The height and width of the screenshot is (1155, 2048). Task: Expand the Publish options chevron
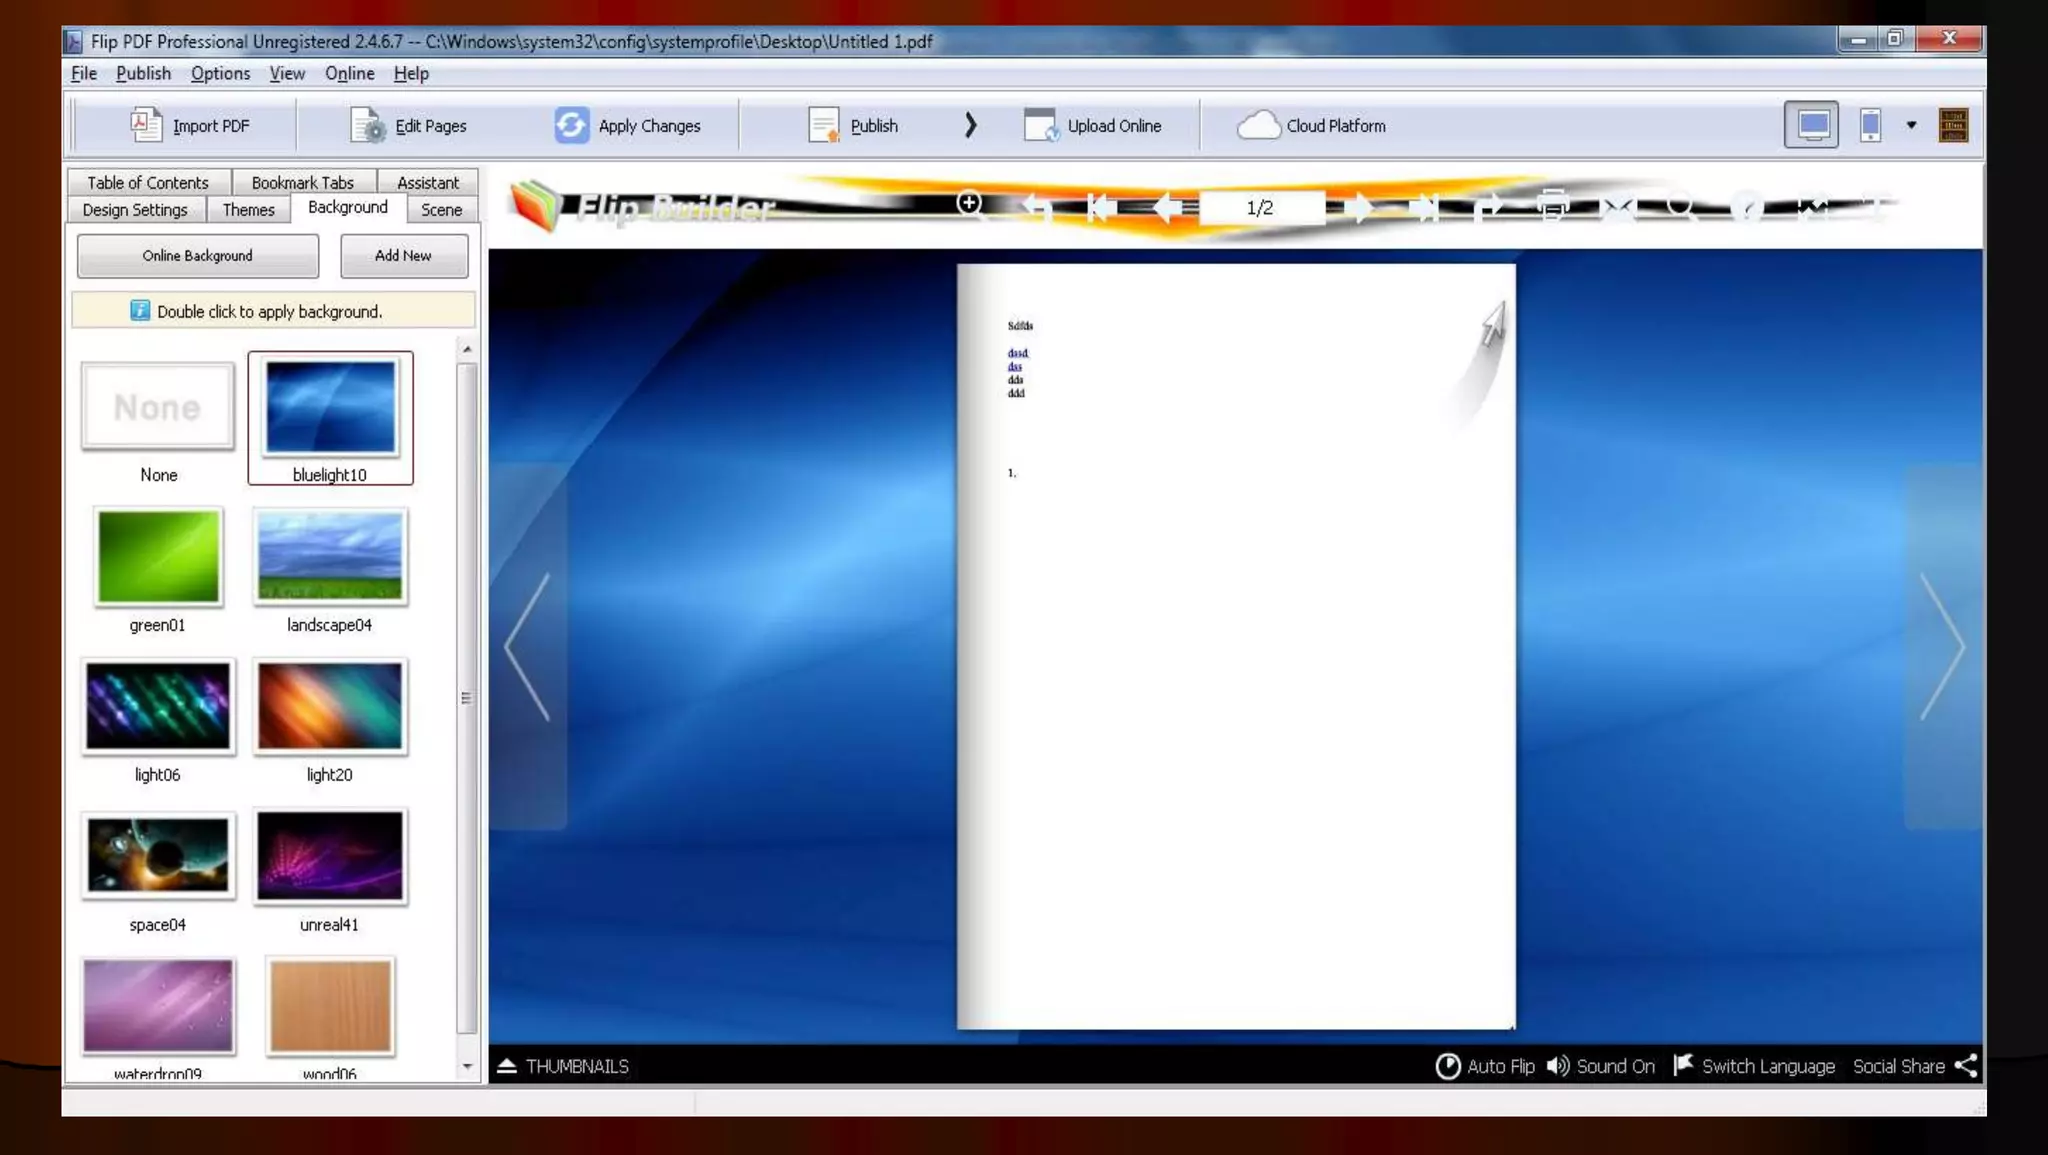point(970,125)
